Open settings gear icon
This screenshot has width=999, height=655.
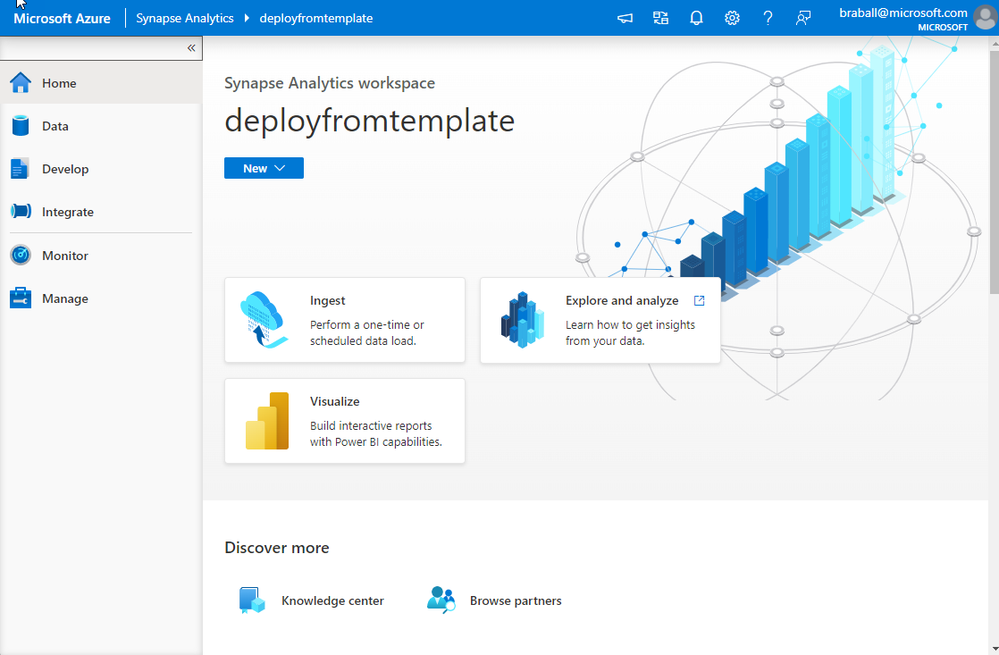click(732, 18)
